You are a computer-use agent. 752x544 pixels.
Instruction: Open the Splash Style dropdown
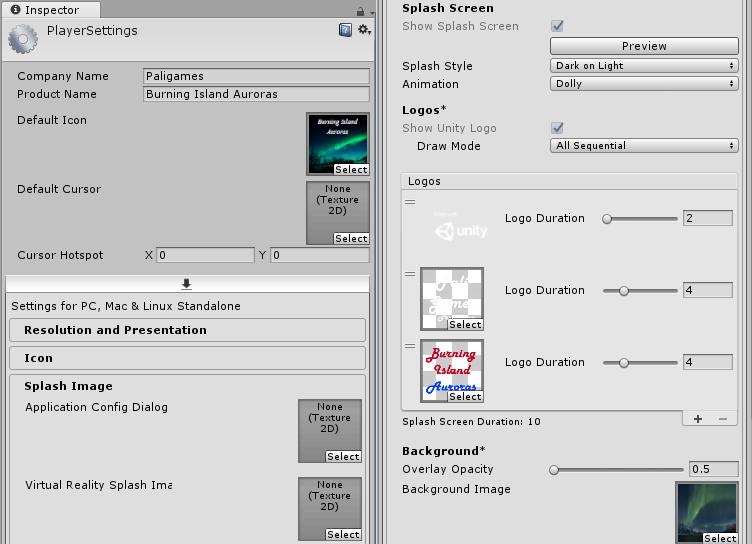(x=644, y=66)
